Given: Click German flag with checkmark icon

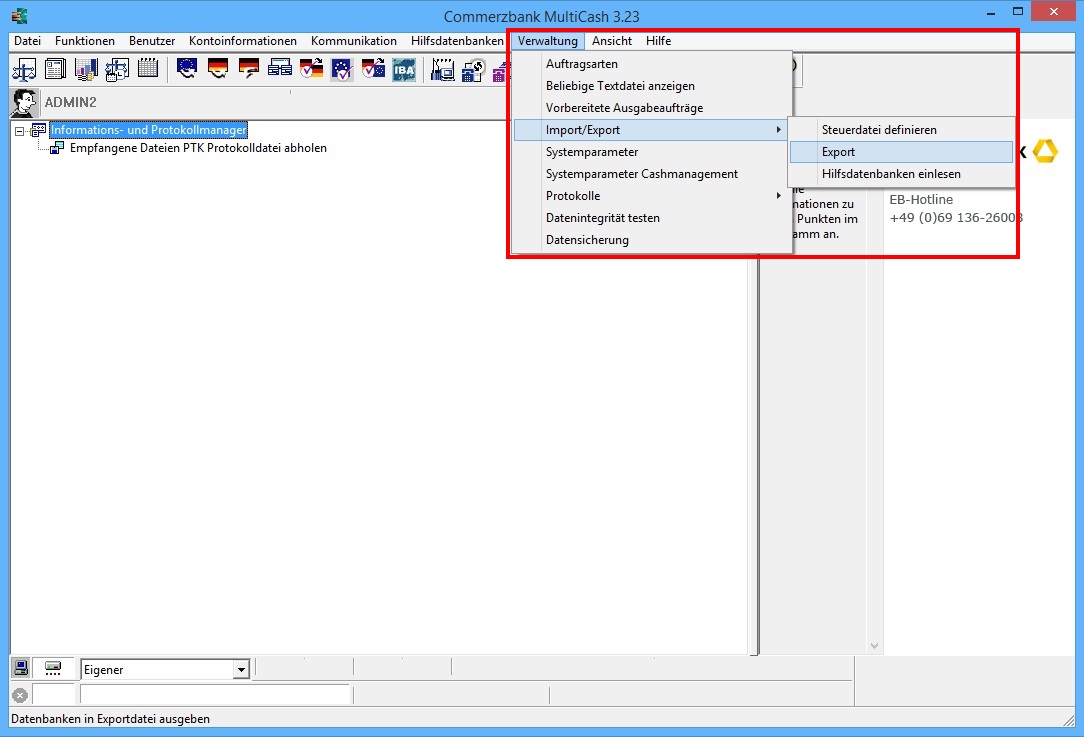Looking at the screenshot, I should pyautogui.click(x=311, y=69).
